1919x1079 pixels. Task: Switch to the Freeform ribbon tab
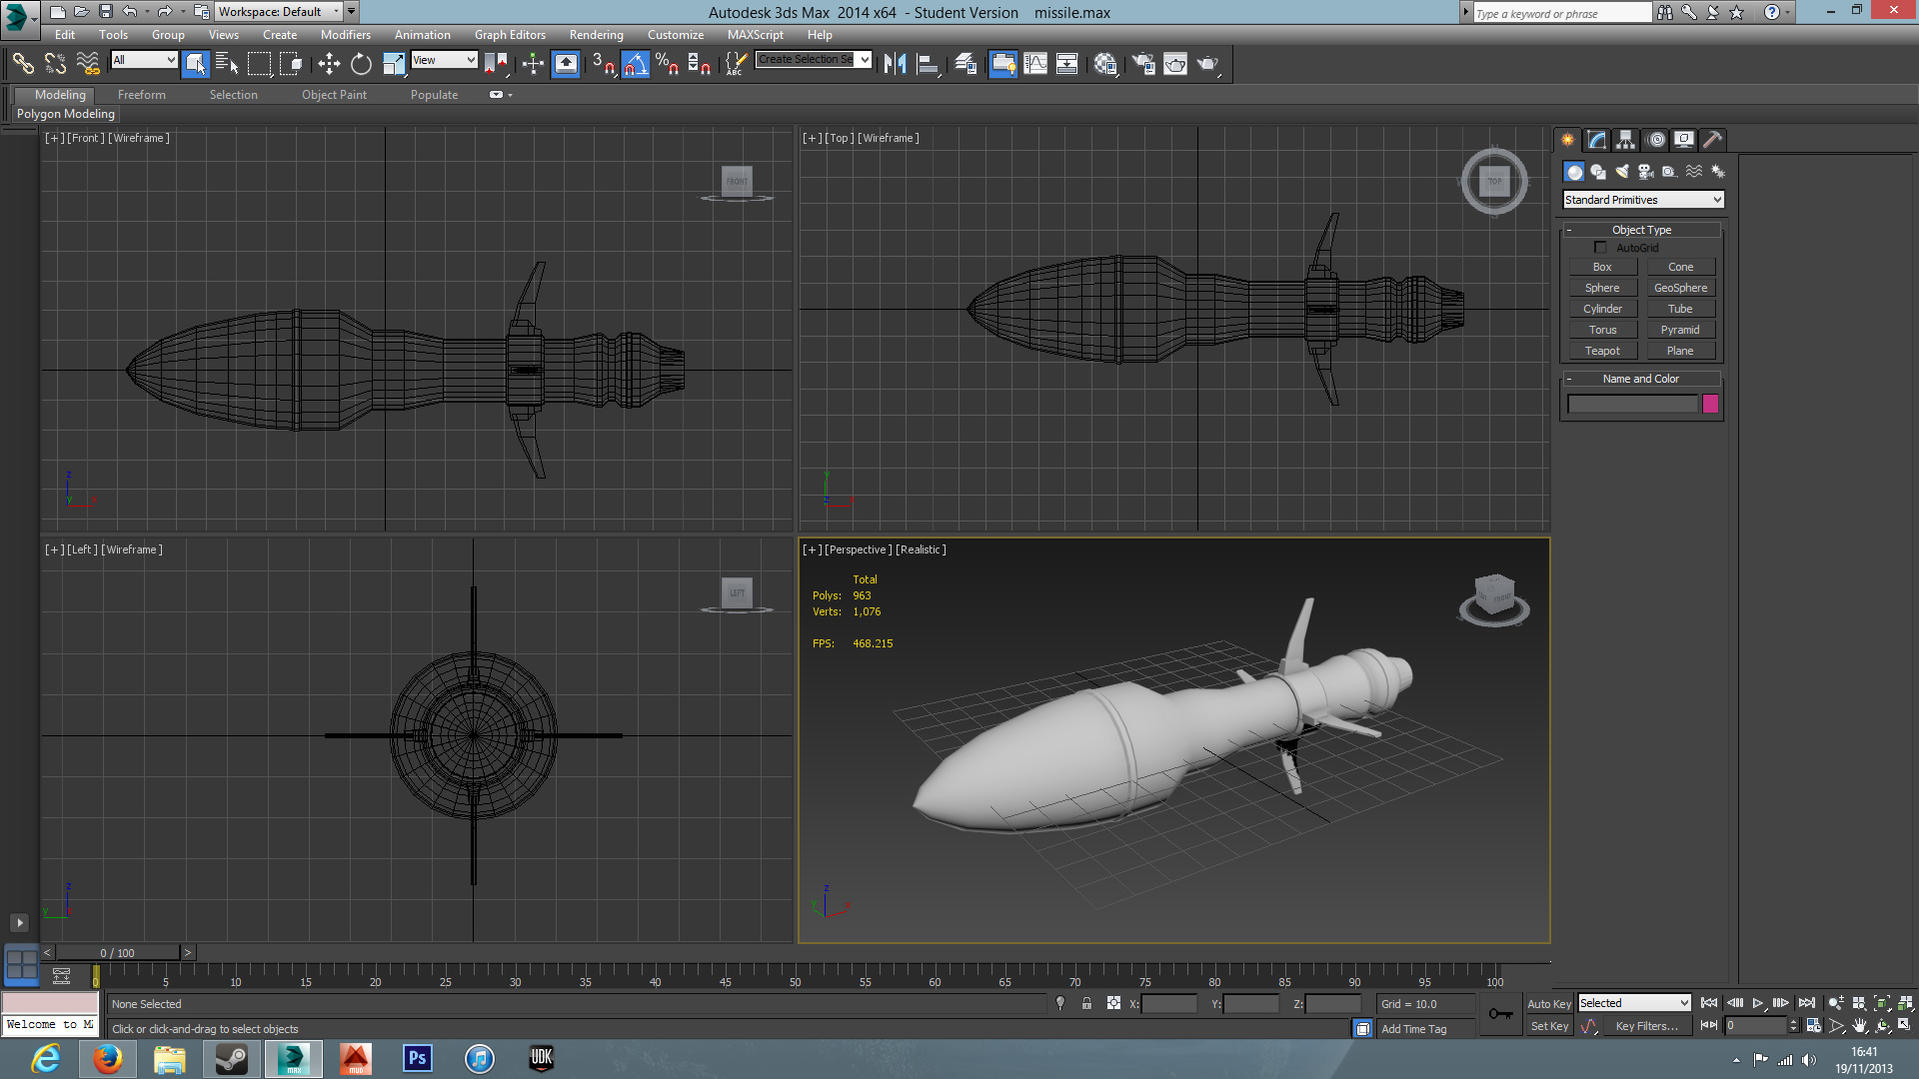click(x=141, y=95)
